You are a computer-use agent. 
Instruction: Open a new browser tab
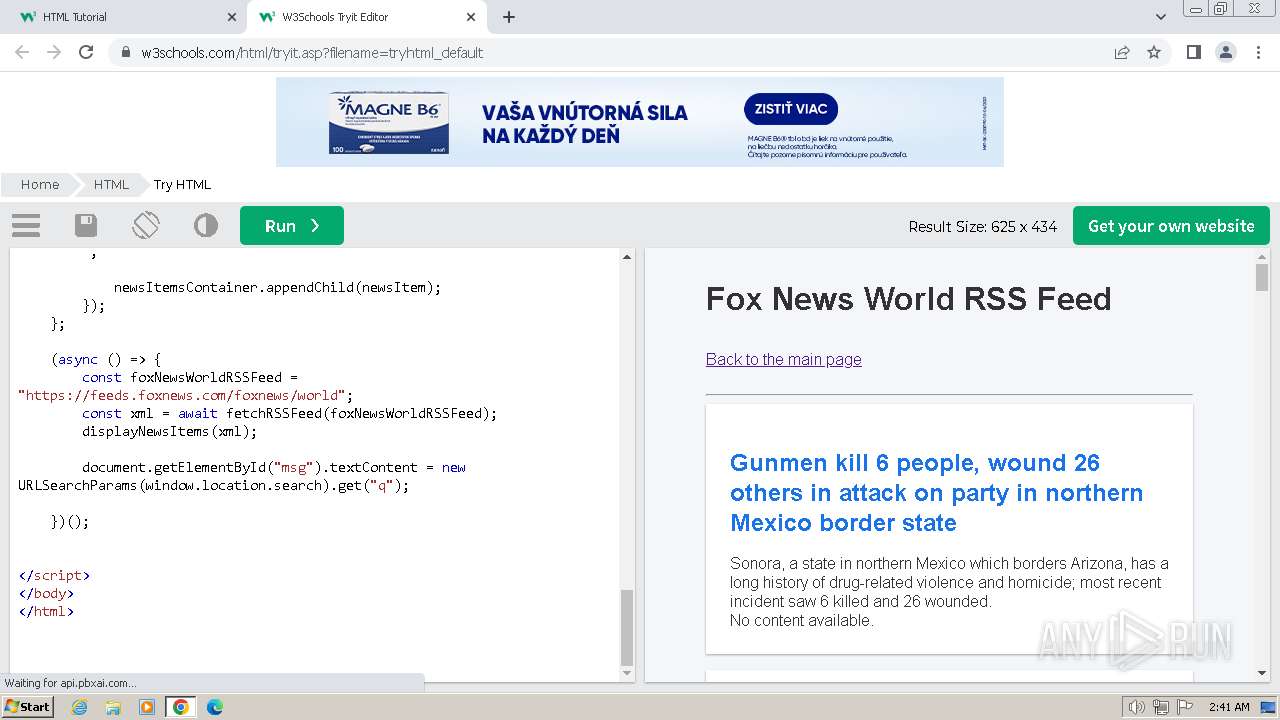tap(509, 17)
